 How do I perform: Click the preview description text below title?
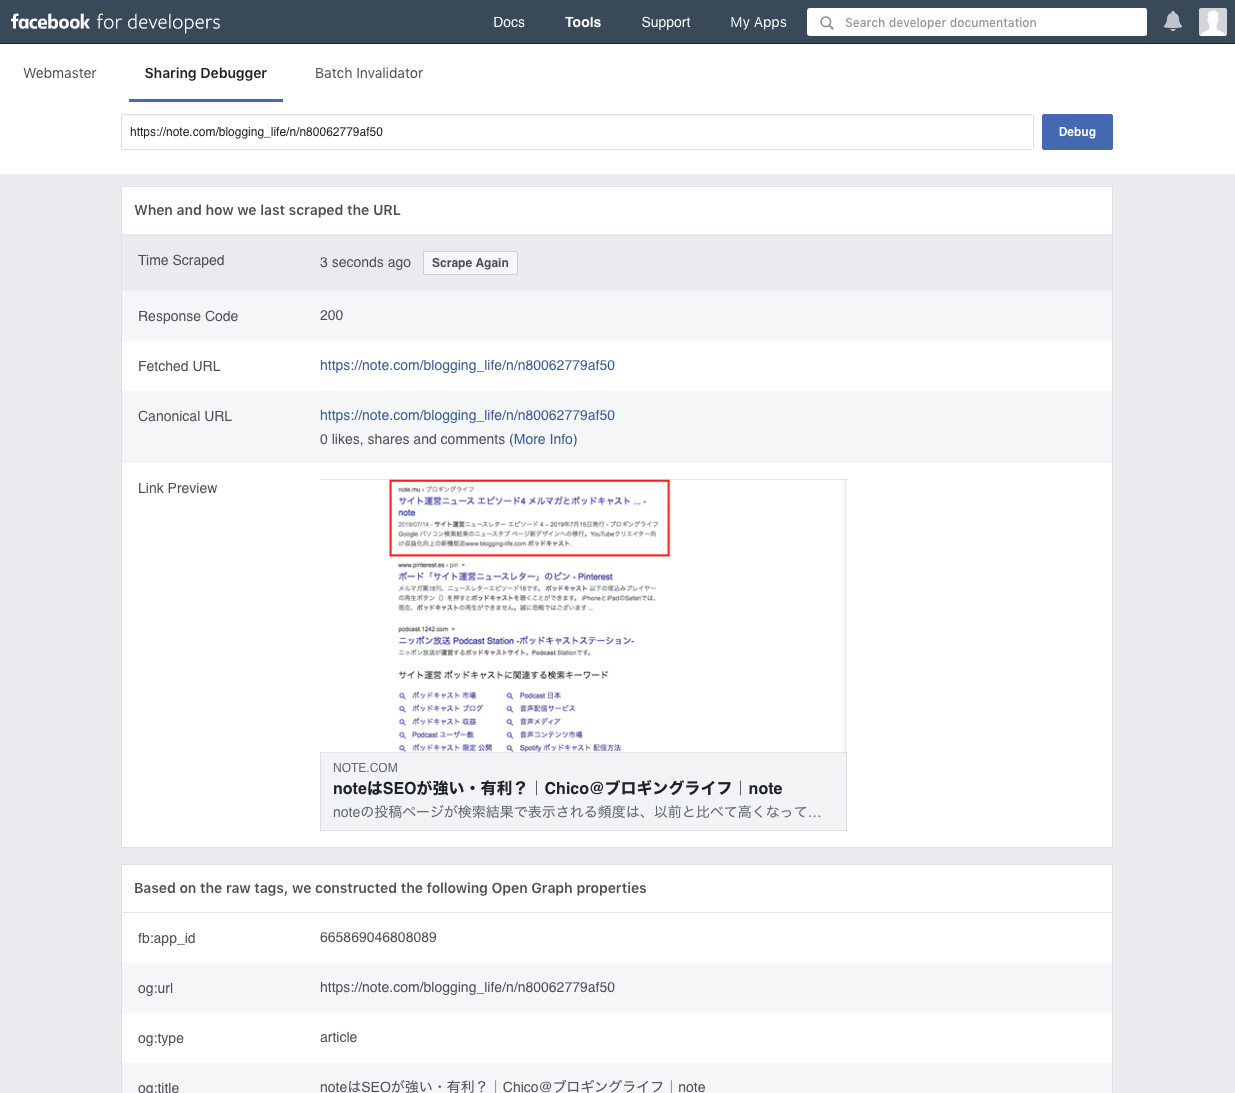[x=577, y=812]
